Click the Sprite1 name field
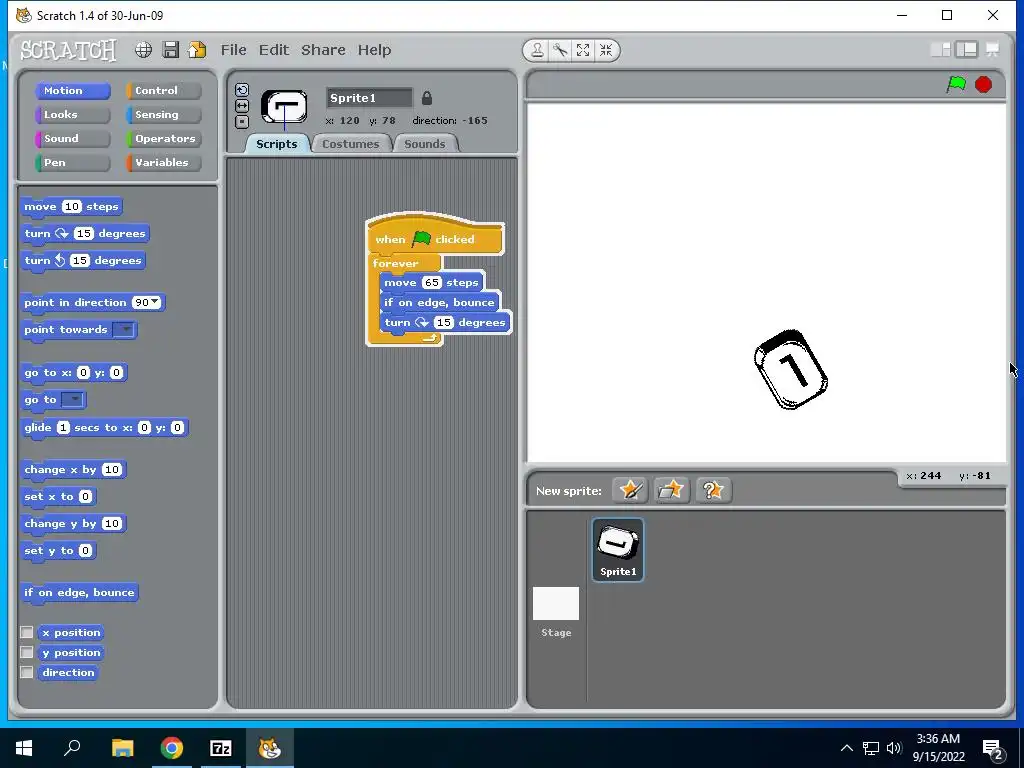 [x=370, y=98]
